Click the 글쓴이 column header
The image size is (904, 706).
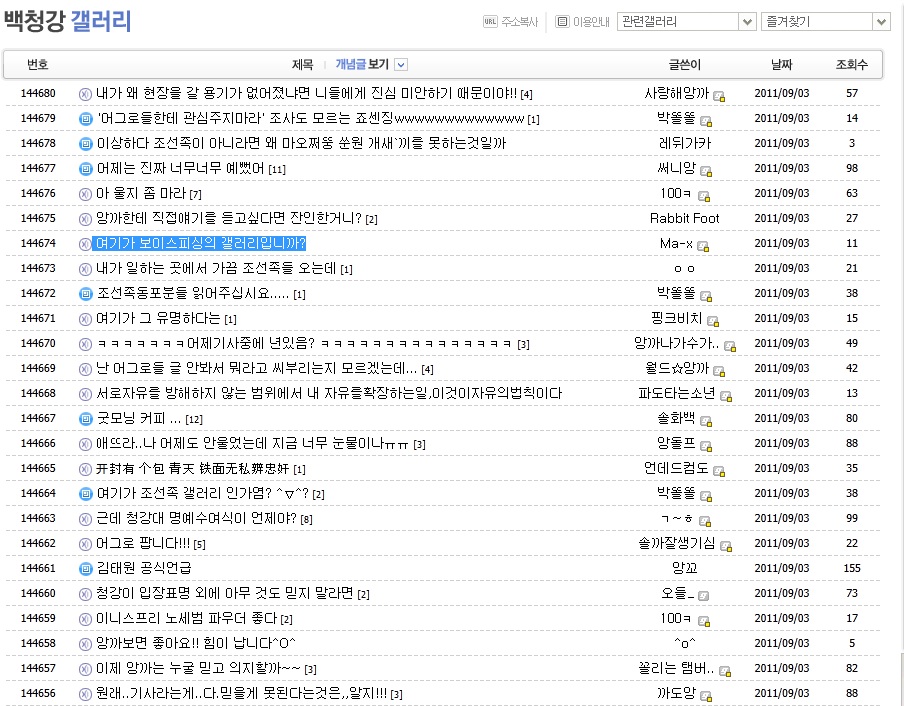tap(684, 65)
